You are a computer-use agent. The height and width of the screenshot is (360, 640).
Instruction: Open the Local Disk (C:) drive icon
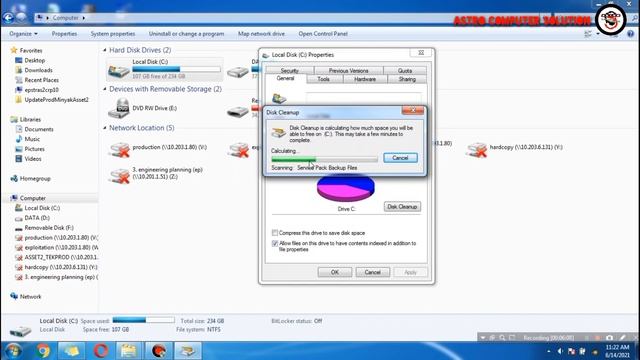point(119,71)
